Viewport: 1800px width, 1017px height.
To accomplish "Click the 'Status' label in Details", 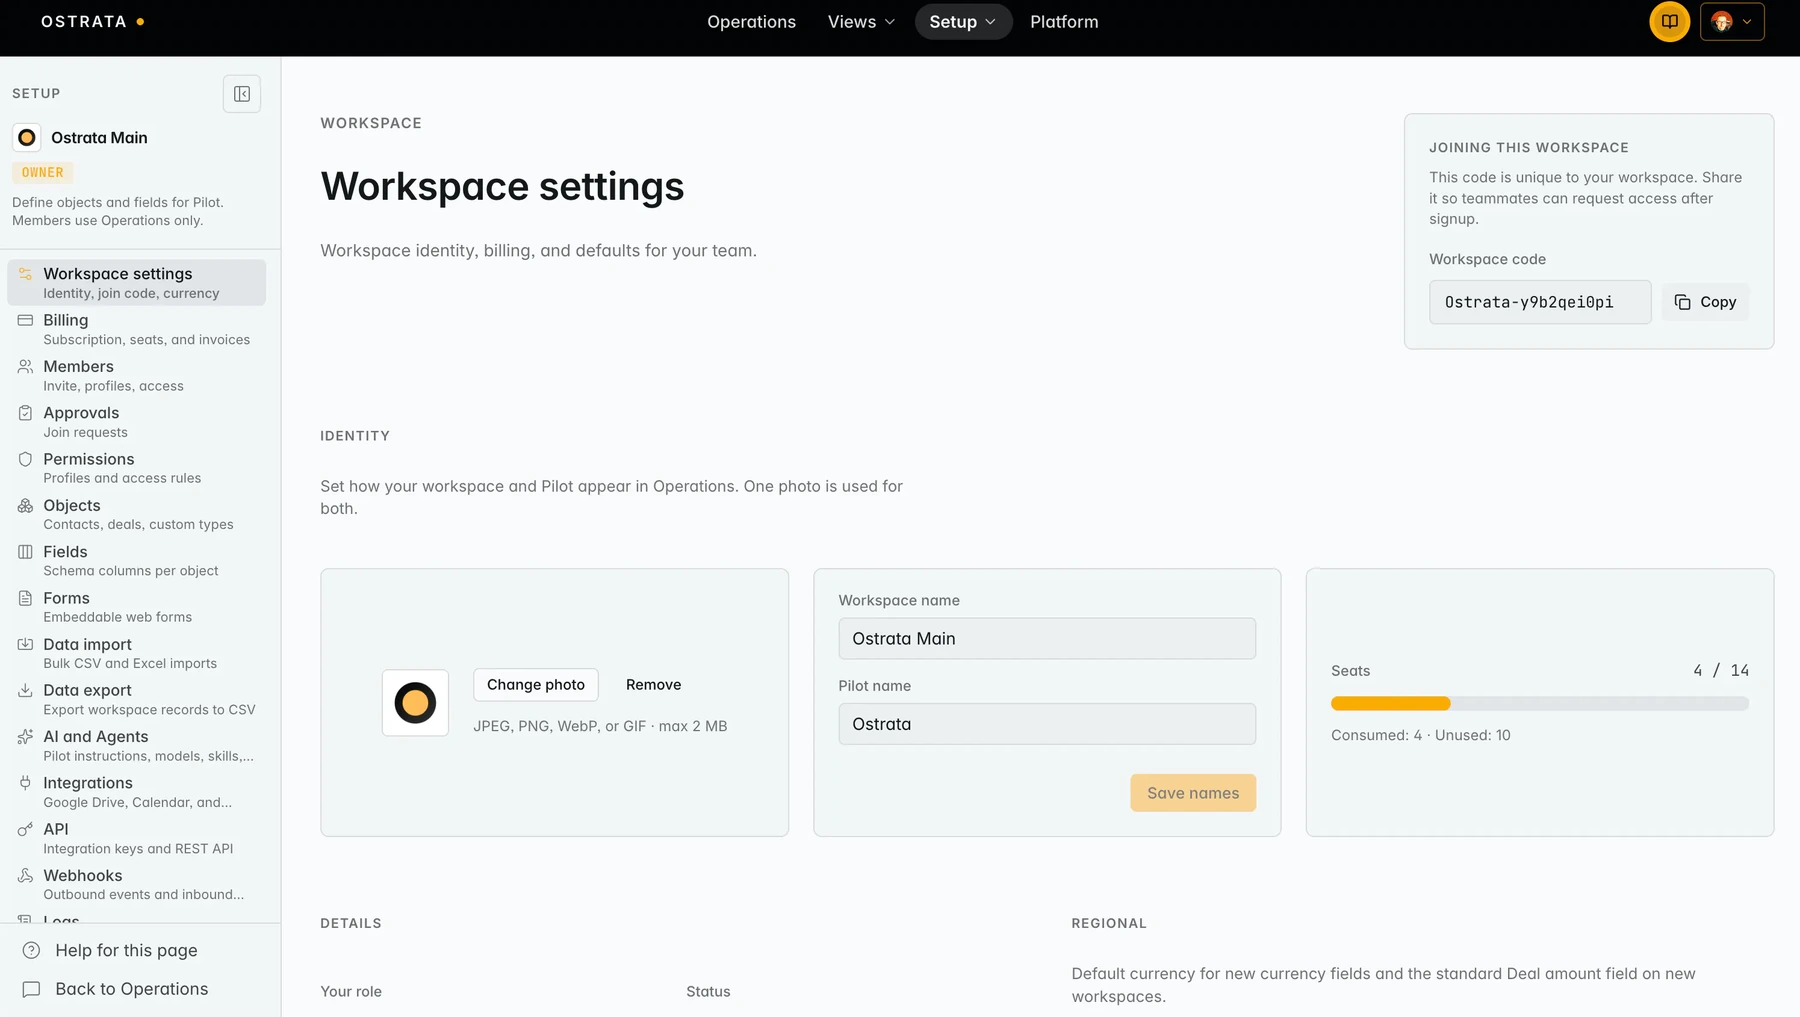I will click(708, 992).
